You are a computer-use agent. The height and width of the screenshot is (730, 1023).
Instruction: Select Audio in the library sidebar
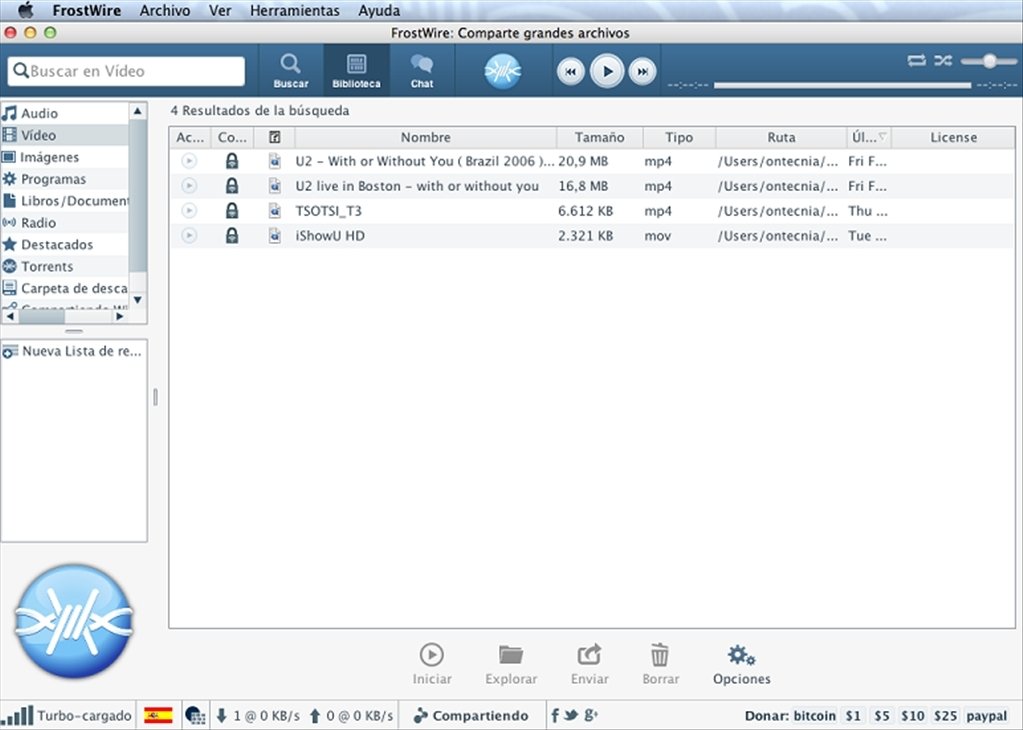pyautogui.click(x=65, y=113)
